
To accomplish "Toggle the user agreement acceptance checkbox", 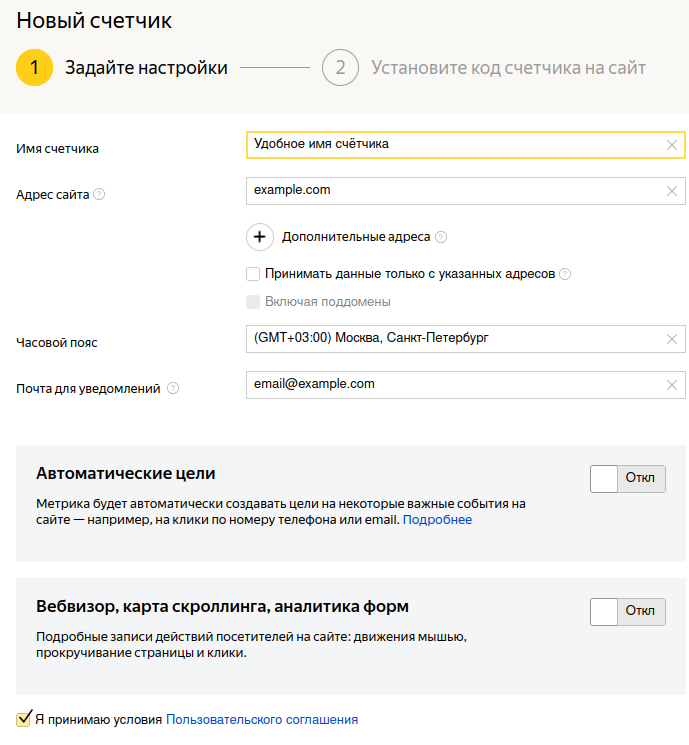I will point(24,718).
